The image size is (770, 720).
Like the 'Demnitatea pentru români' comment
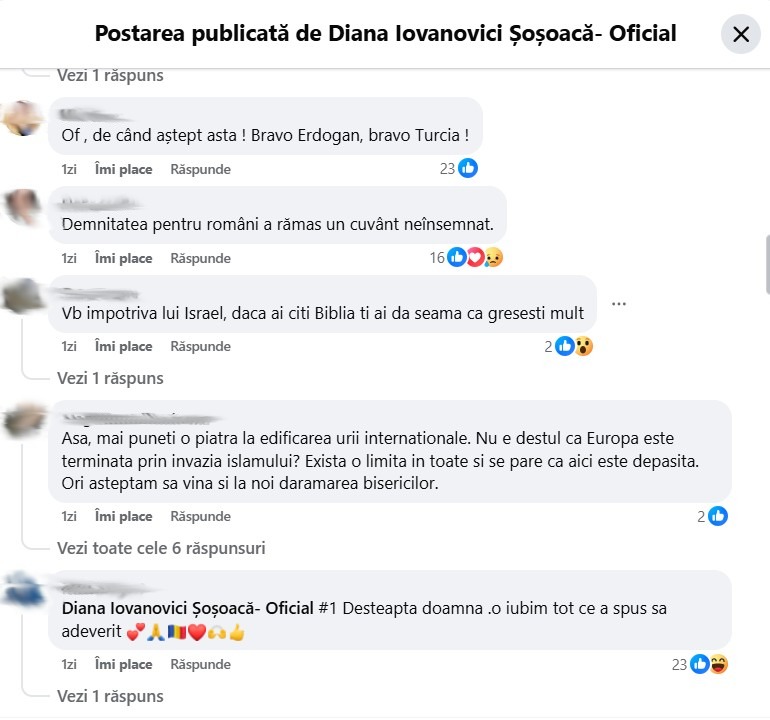(x=123, y=258)
